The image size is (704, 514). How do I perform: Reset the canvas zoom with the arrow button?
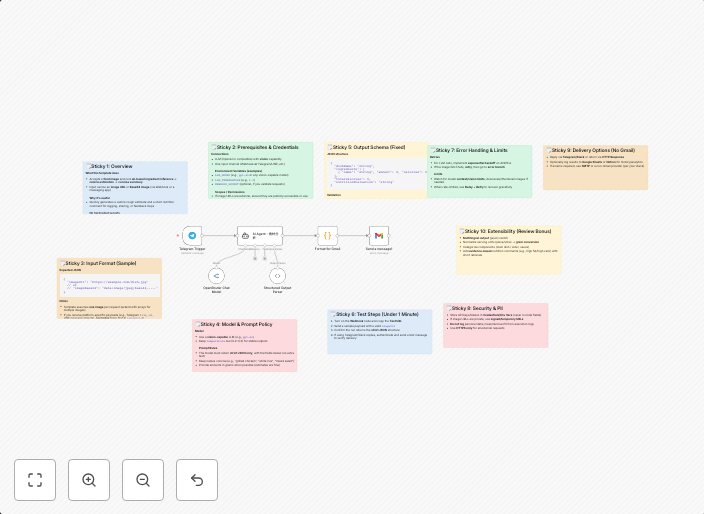tap(197, 480)
